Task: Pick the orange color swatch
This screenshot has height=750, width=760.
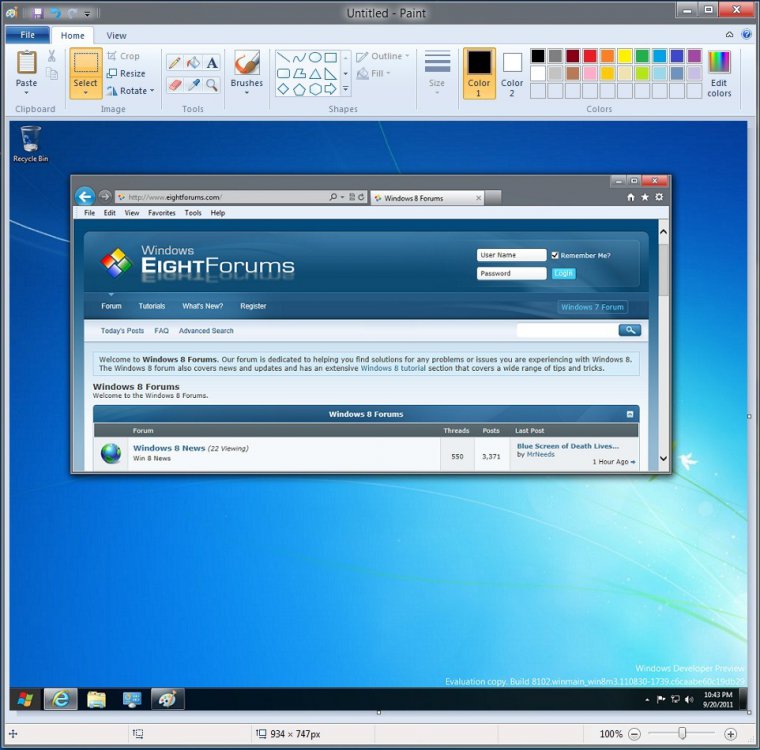Action: 607,56
